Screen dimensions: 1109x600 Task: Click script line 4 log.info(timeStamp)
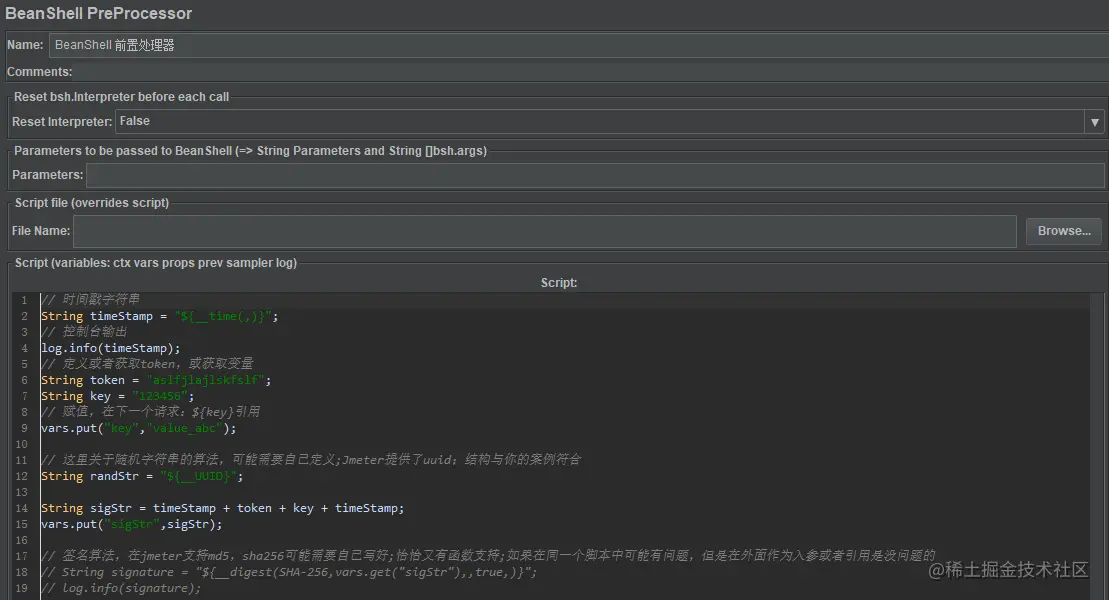110,348
